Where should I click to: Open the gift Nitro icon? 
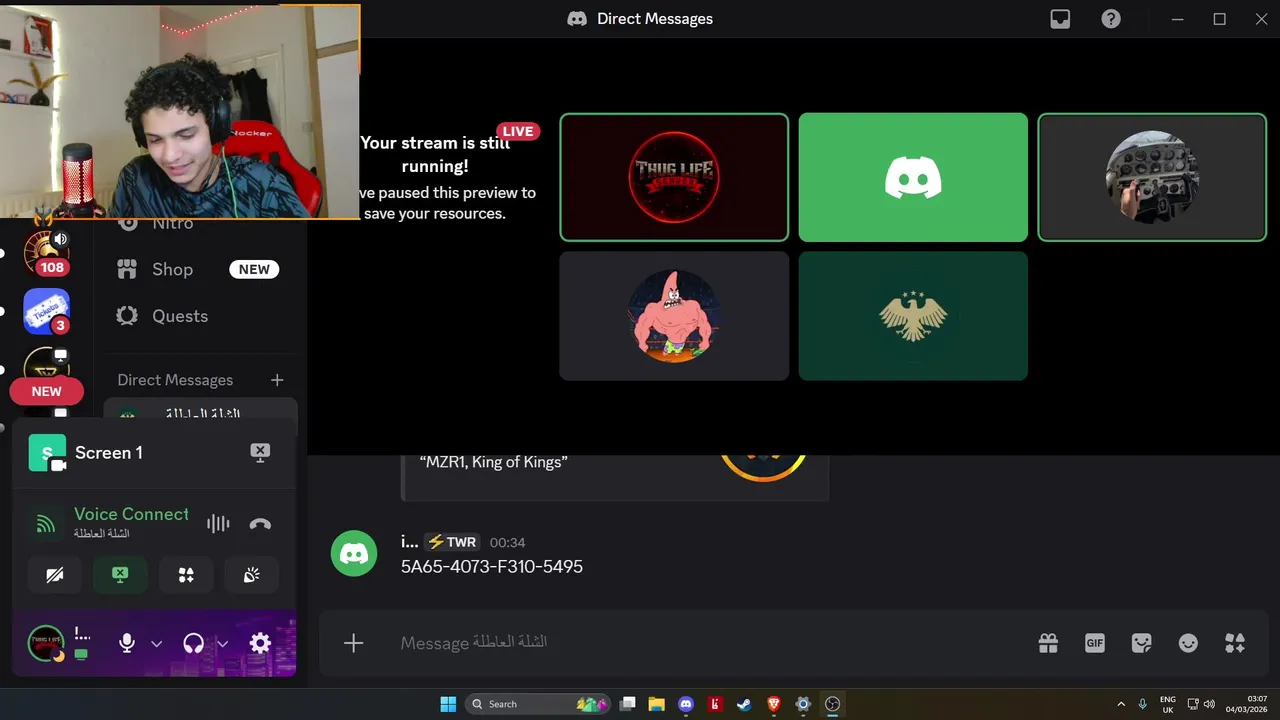pos(1048,643)
